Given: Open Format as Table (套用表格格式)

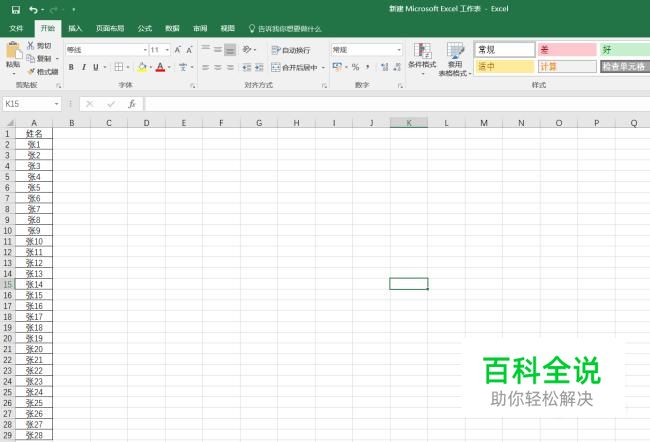Looking at the screenshot, I should pos(455,59).
